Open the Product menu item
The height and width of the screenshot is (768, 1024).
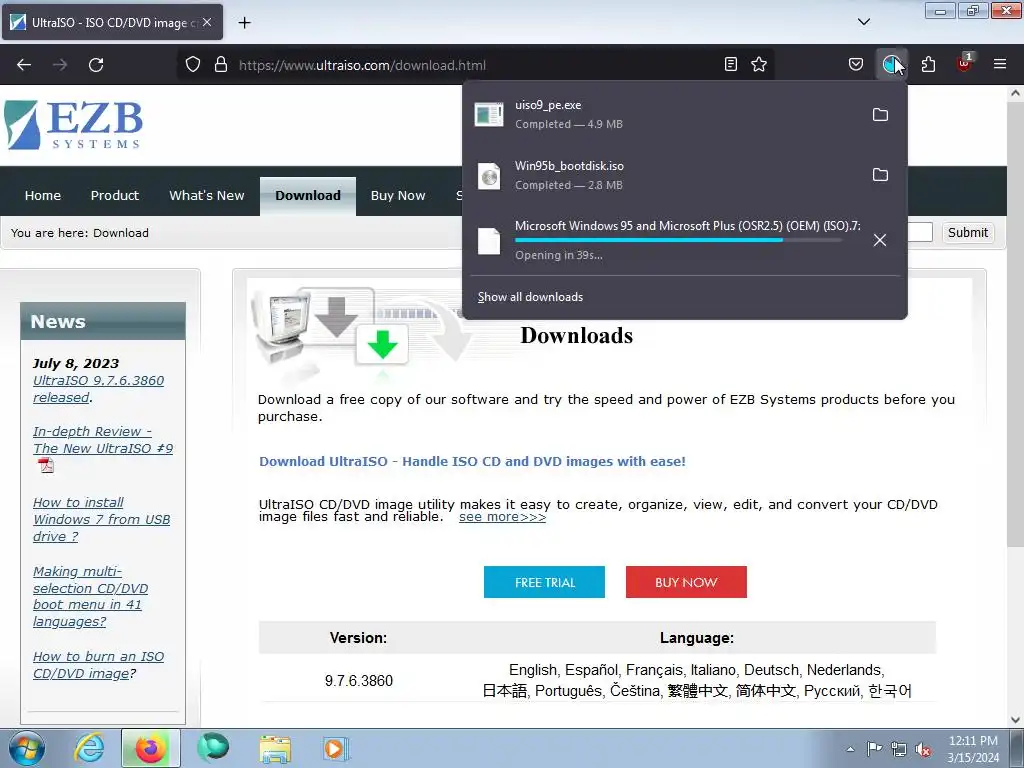coord(115,195)
